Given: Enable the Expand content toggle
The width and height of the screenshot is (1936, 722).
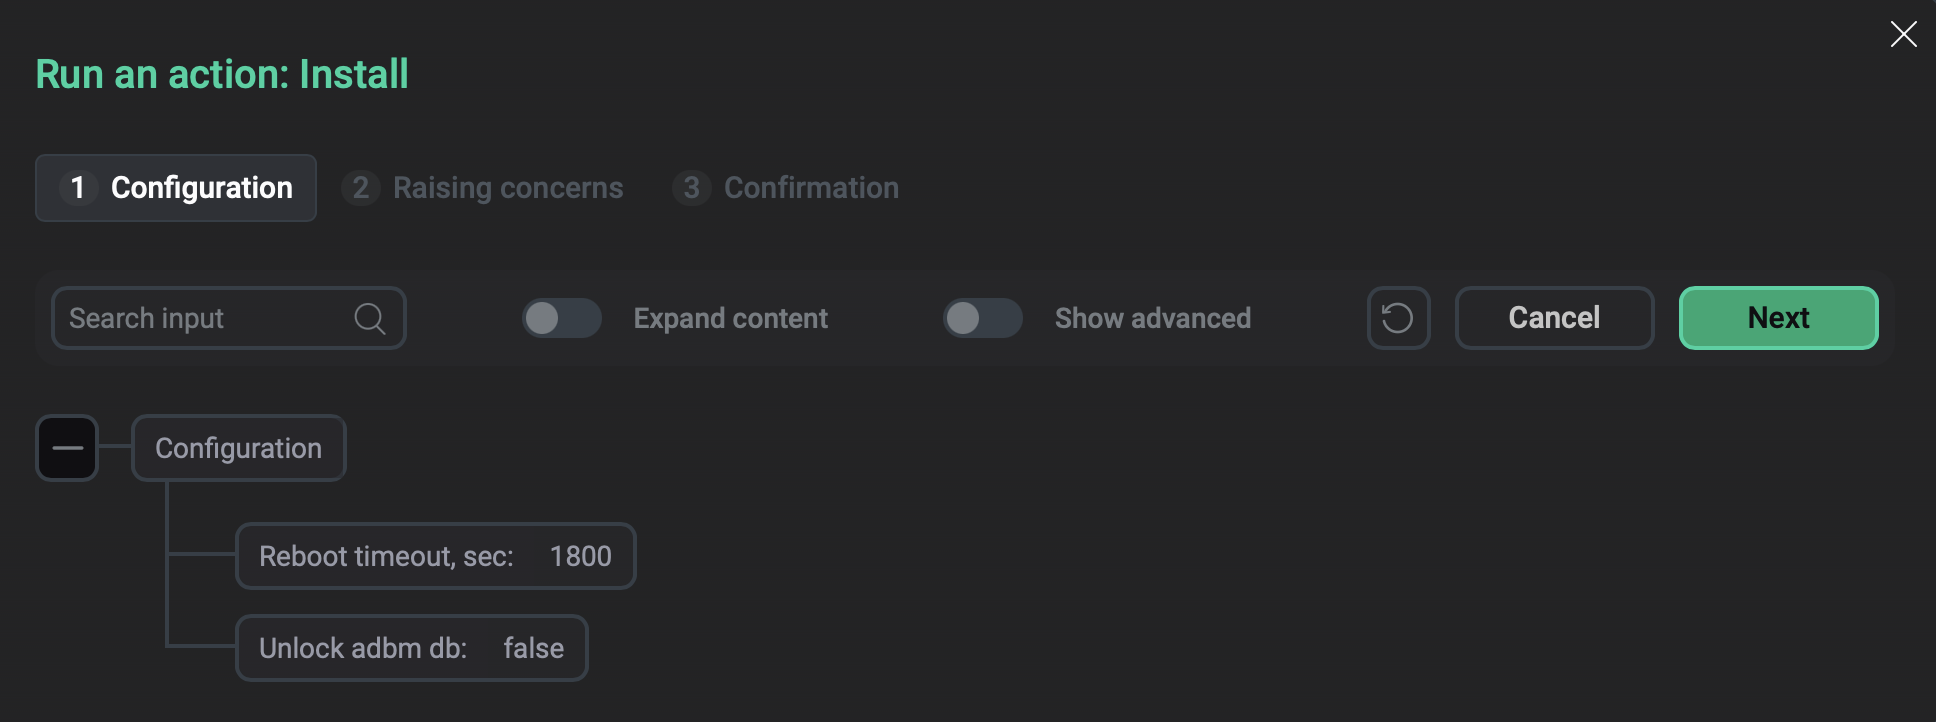Looking at the screenshot, I should [562, 318].
